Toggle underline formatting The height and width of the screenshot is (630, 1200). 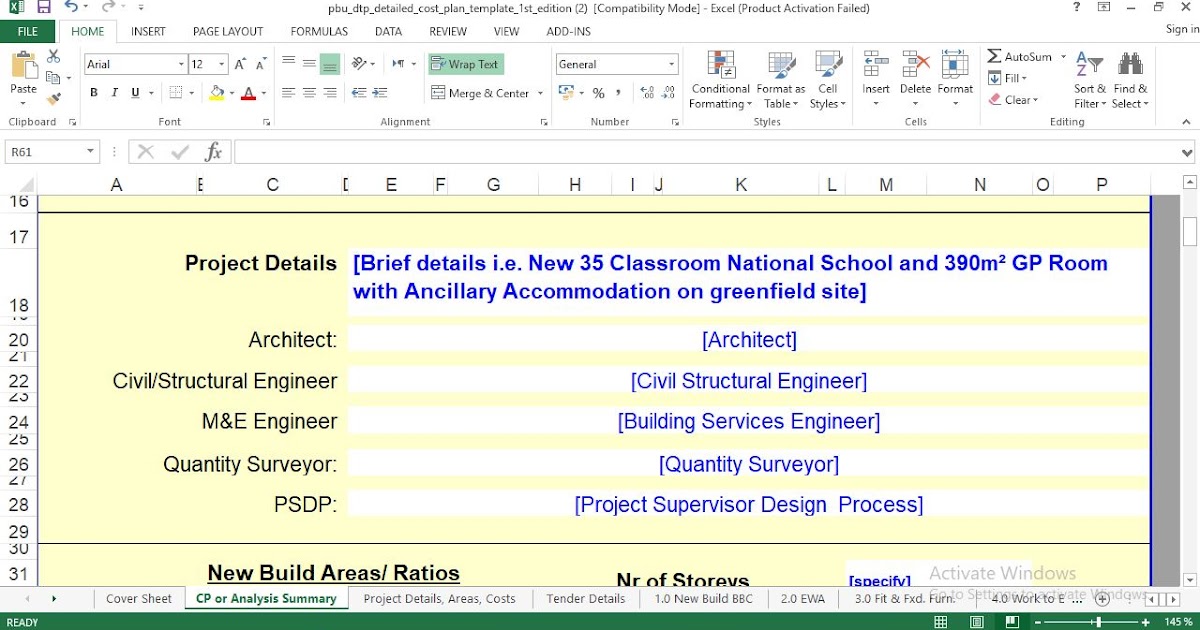(x=134, y=92)
